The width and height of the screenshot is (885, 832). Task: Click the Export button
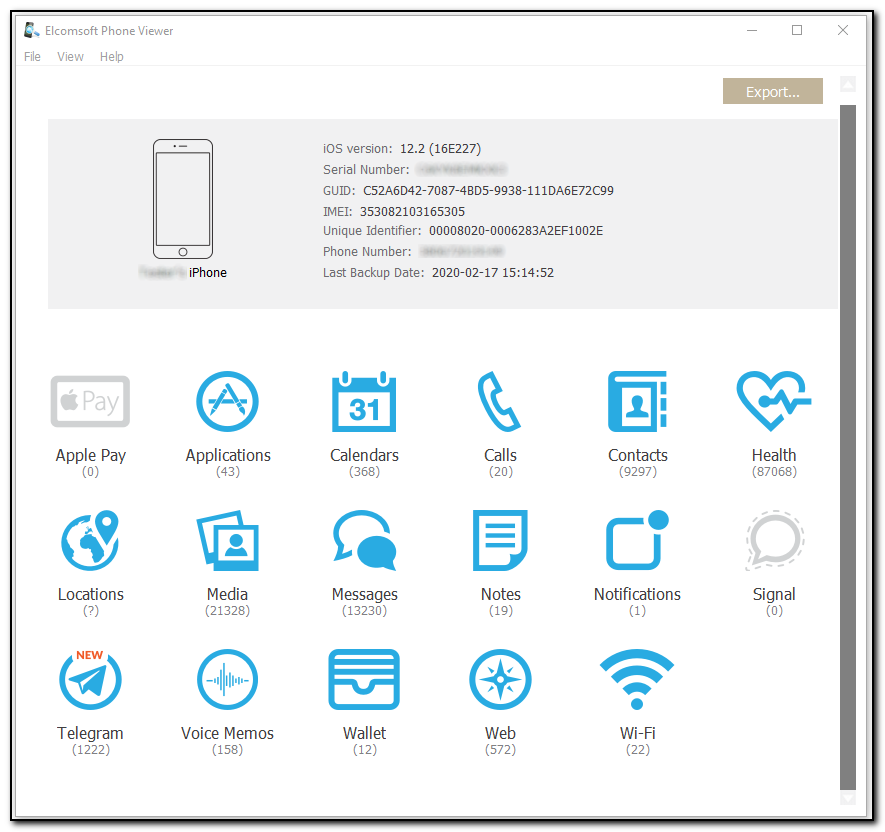coord(772,91)
